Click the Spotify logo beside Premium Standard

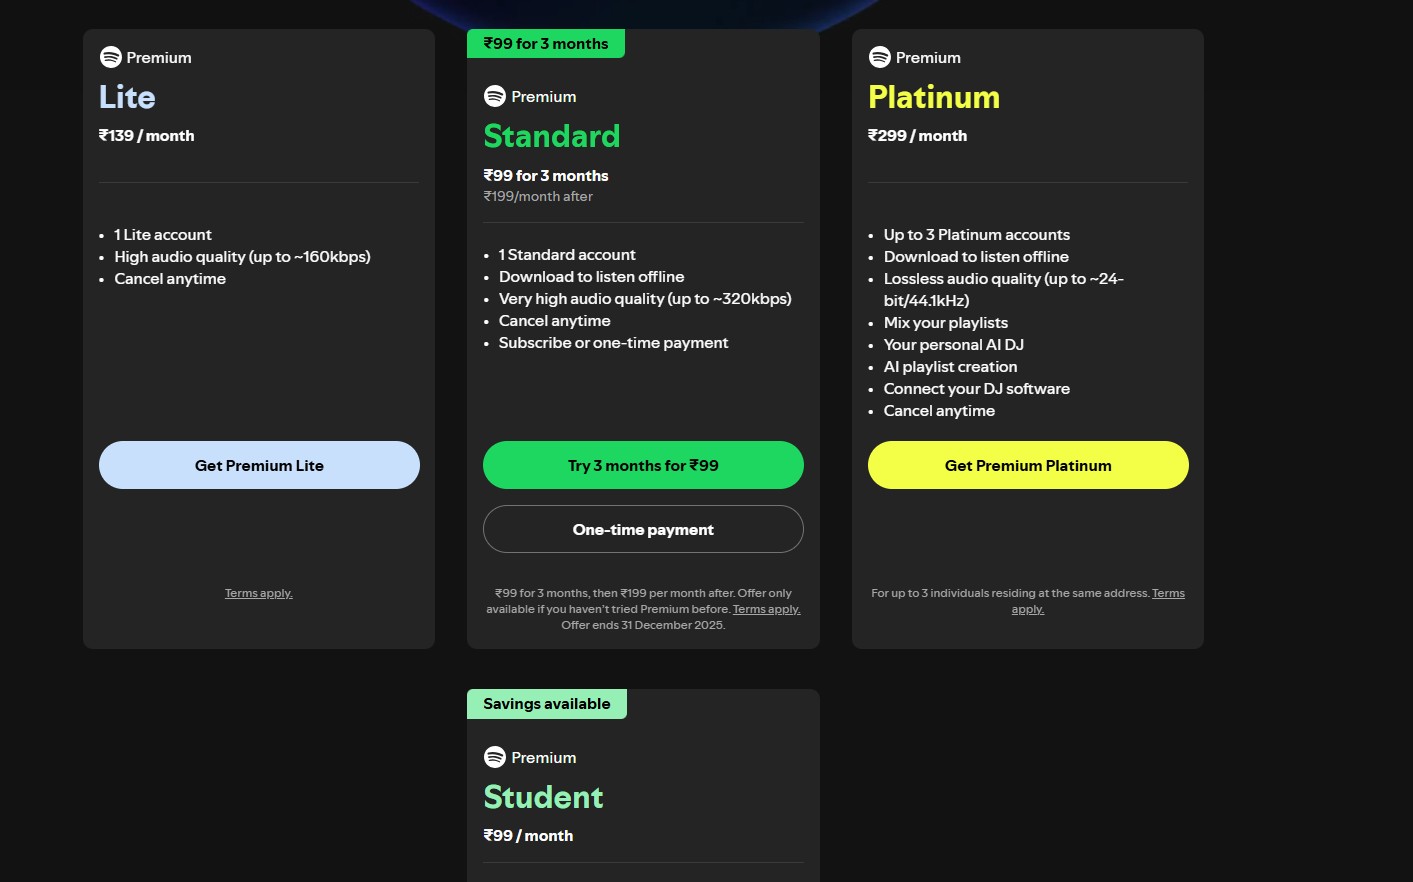[x=494, y=96]
